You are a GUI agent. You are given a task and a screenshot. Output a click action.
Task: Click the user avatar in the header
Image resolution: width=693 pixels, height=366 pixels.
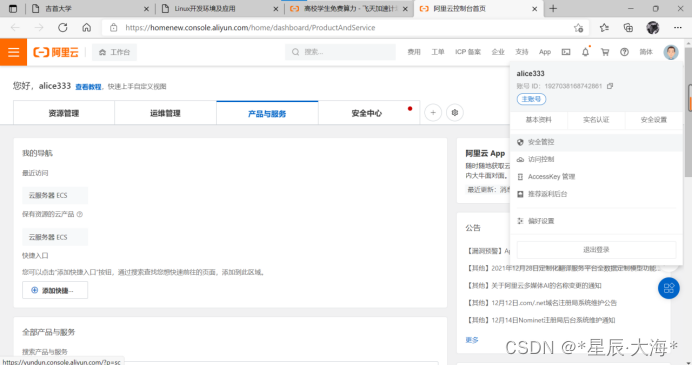[670, 52]
